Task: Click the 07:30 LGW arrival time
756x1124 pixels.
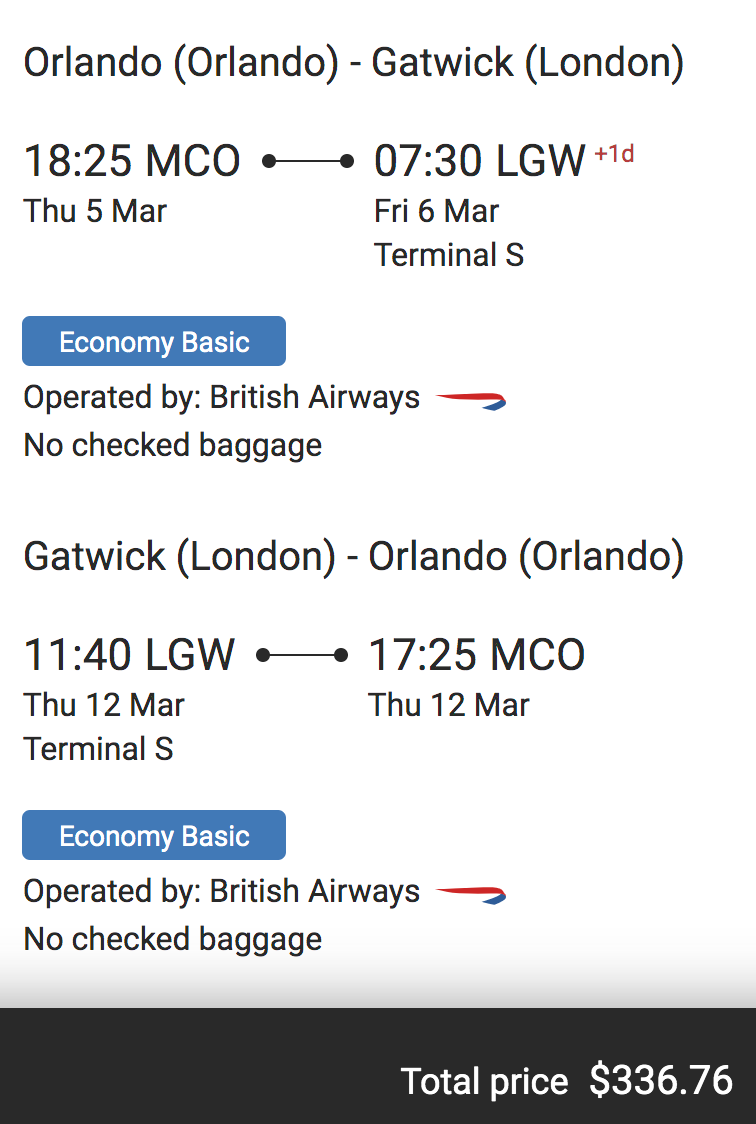Action: coord(479,161)
